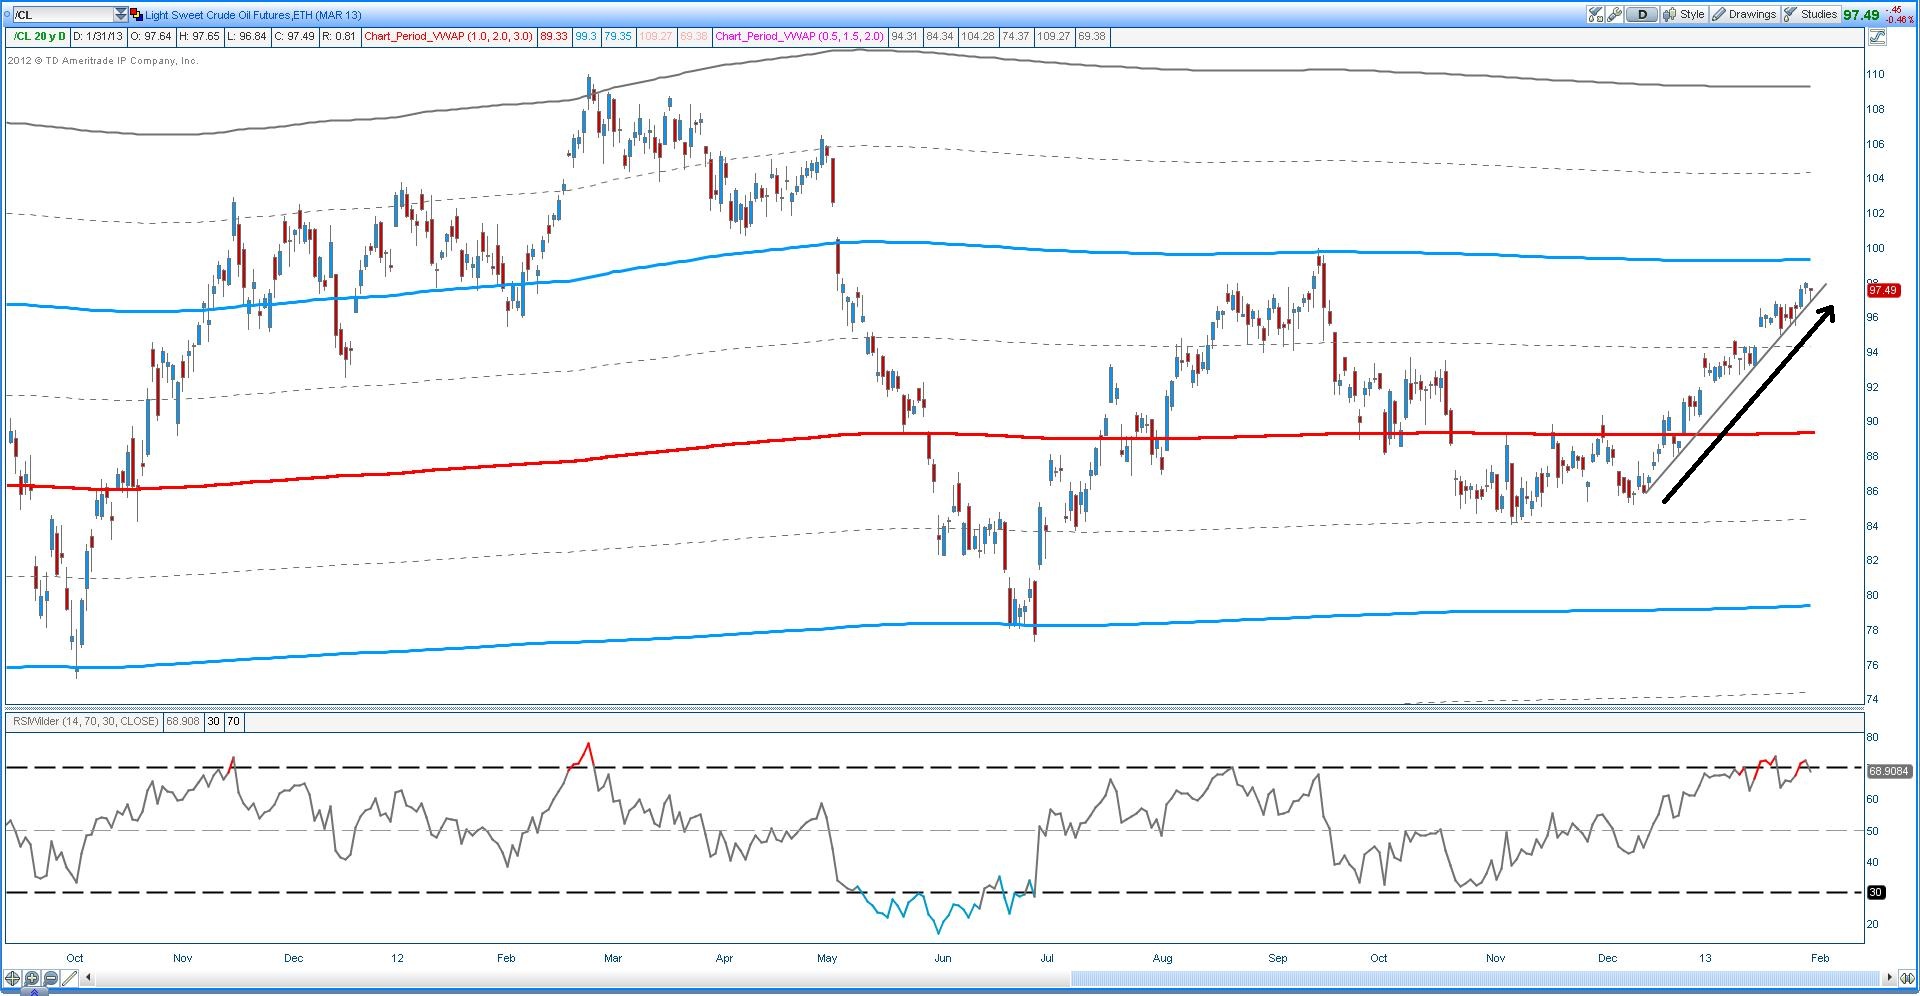1920x996 pixels.
Task: Click the Low value L: 96.84
Action: click(x=247, y=37)
